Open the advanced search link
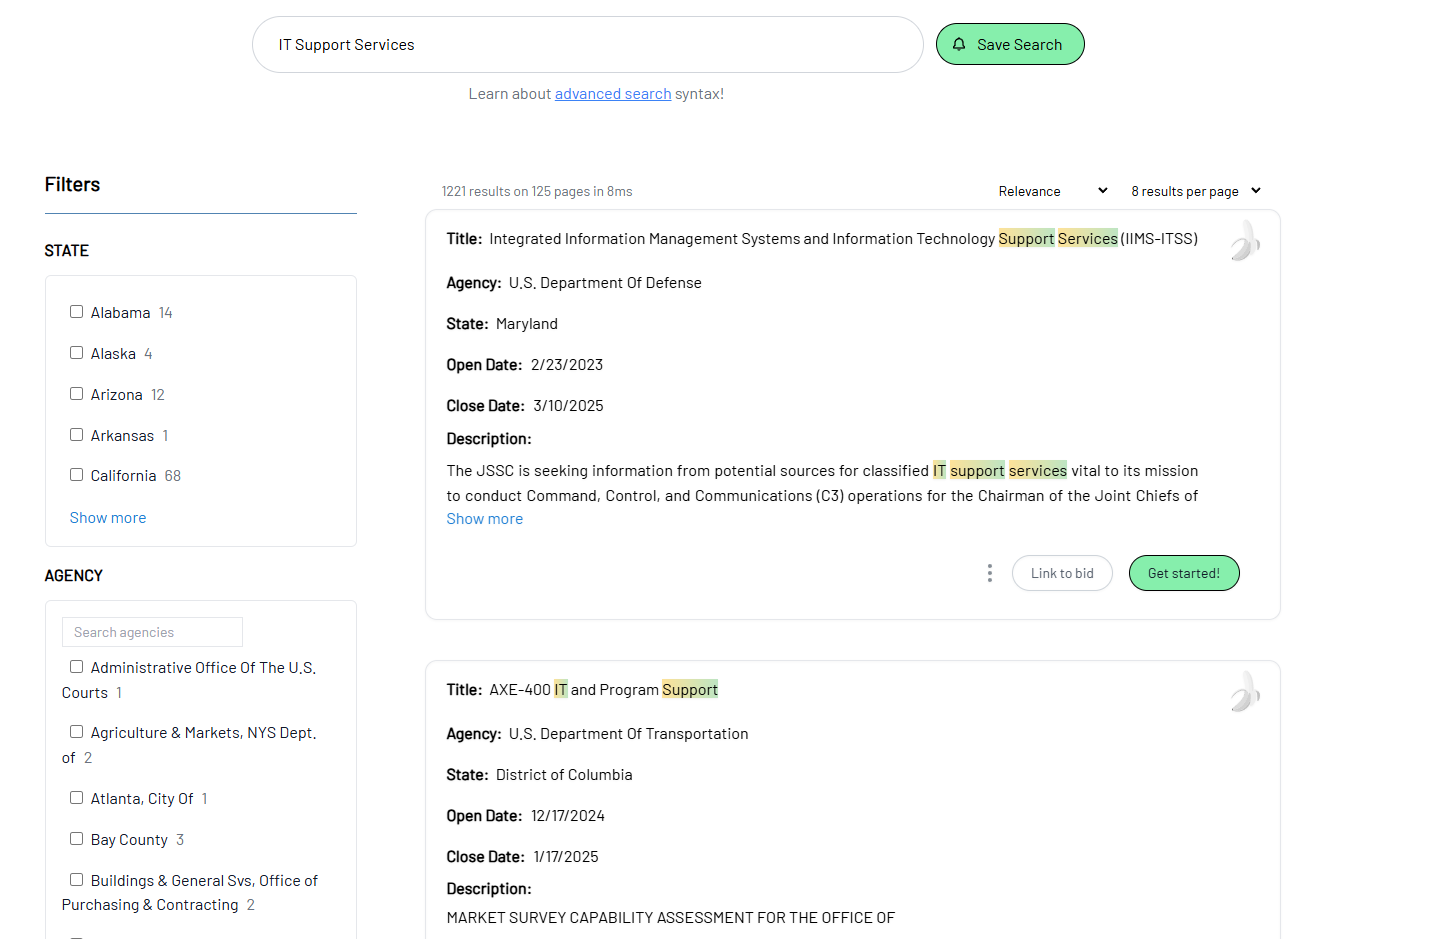Screen dimensions: 1452x939 (x=613, y=94)
